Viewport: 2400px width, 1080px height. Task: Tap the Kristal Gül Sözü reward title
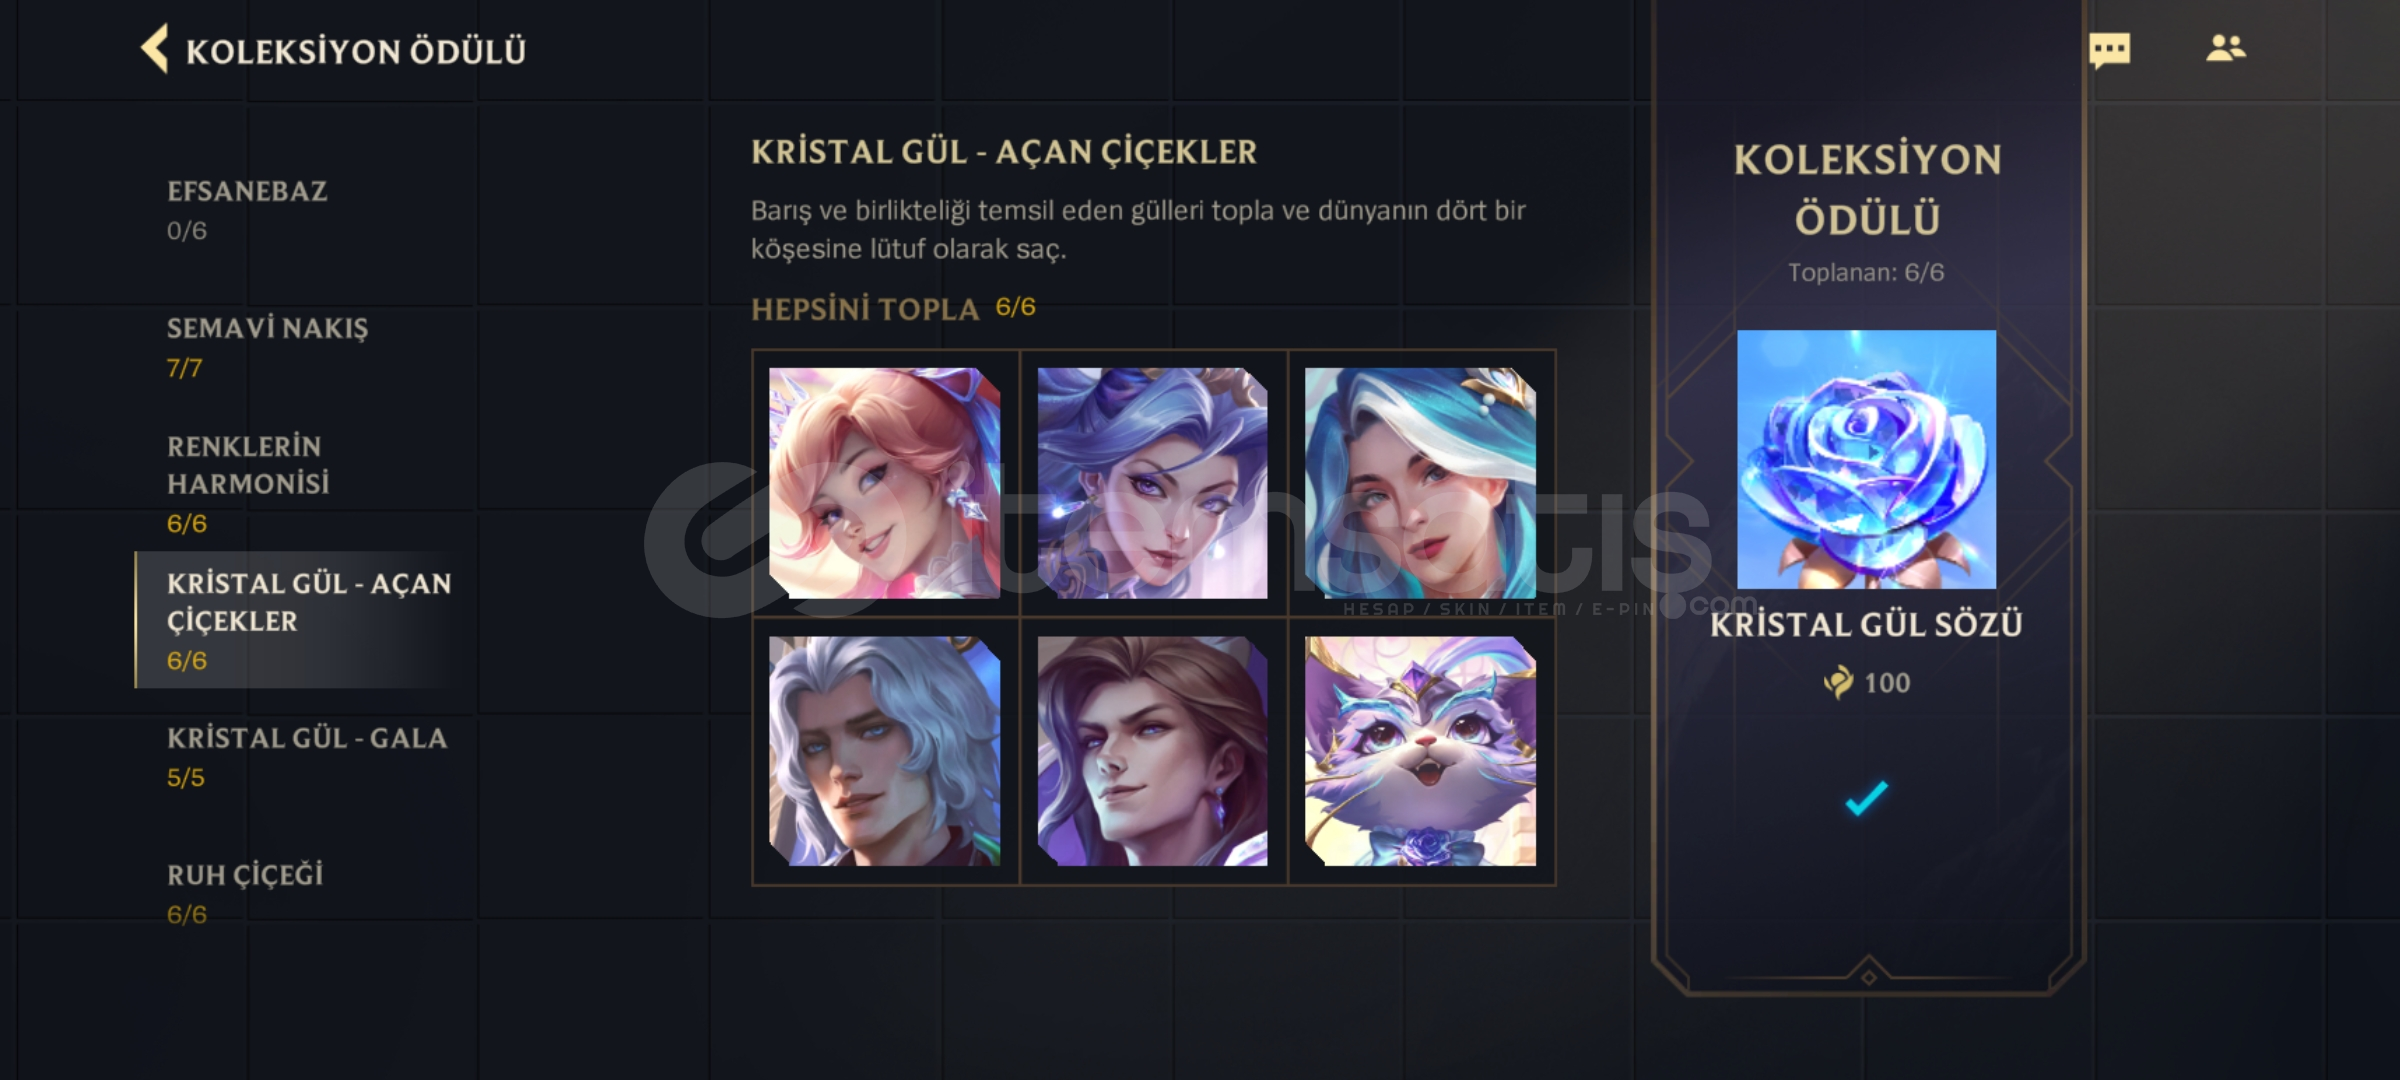click(x=1866, y=625)
